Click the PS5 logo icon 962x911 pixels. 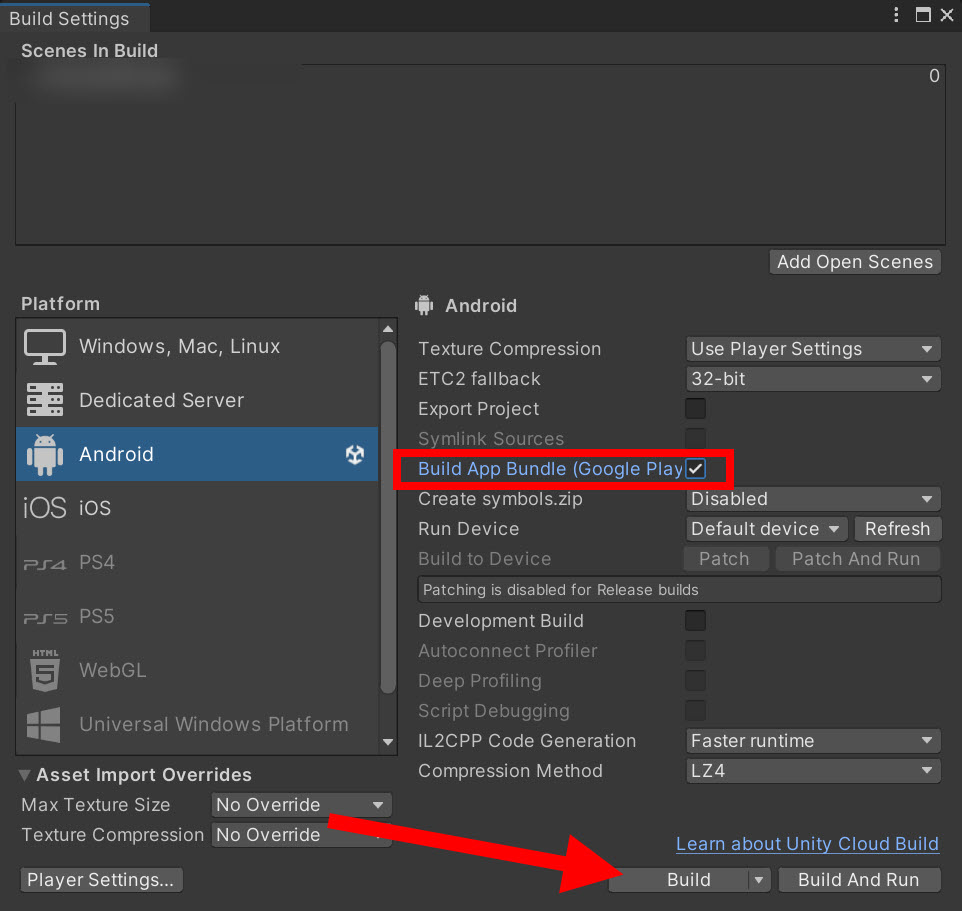[x=45, y=618]
